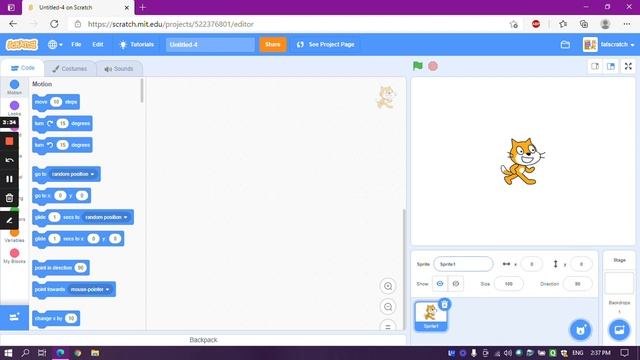640x360 pixels.
Task: Switch to the Sounds tab
Action: click(119, 69)
